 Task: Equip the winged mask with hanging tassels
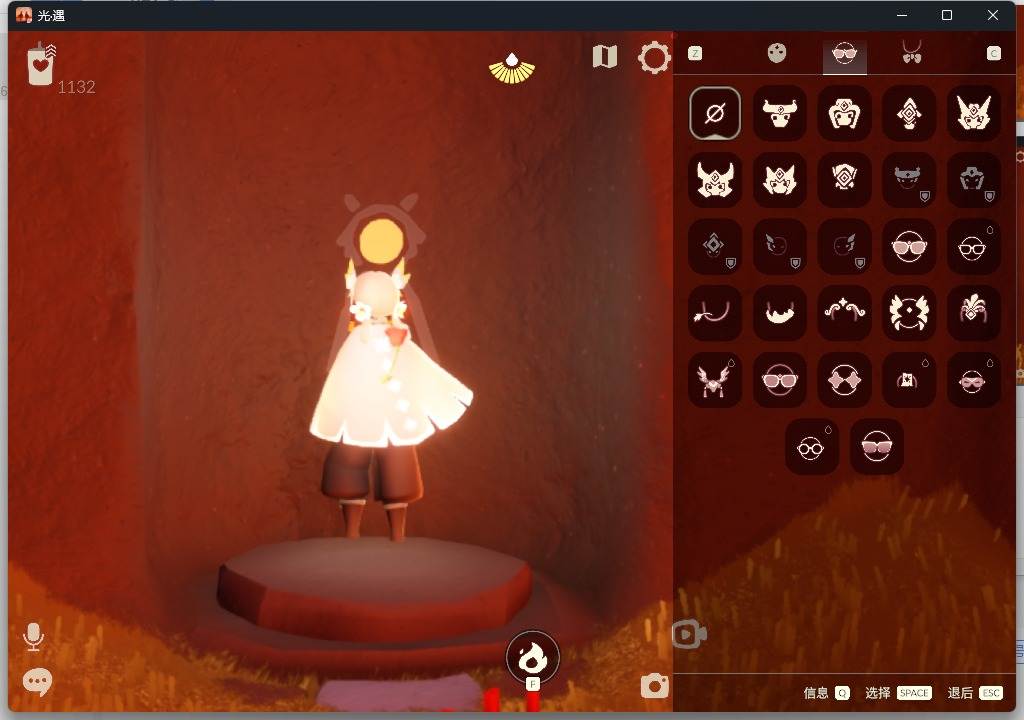tap(714, 380)
